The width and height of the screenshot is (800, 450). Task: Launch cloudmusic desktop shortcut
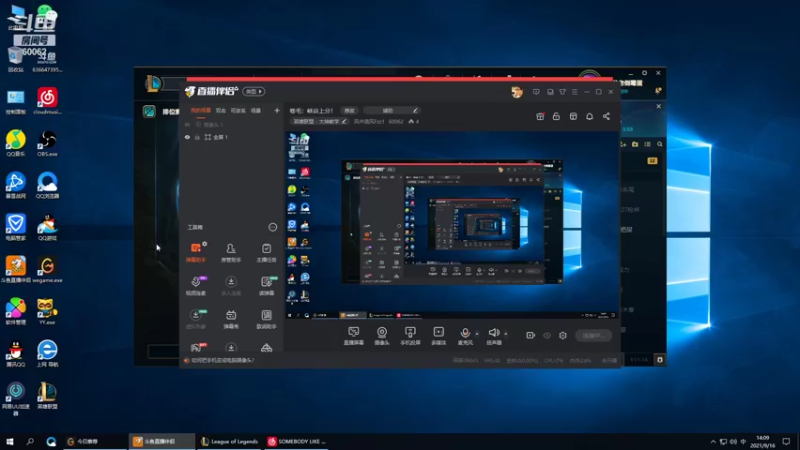click(x=47, y=101)
